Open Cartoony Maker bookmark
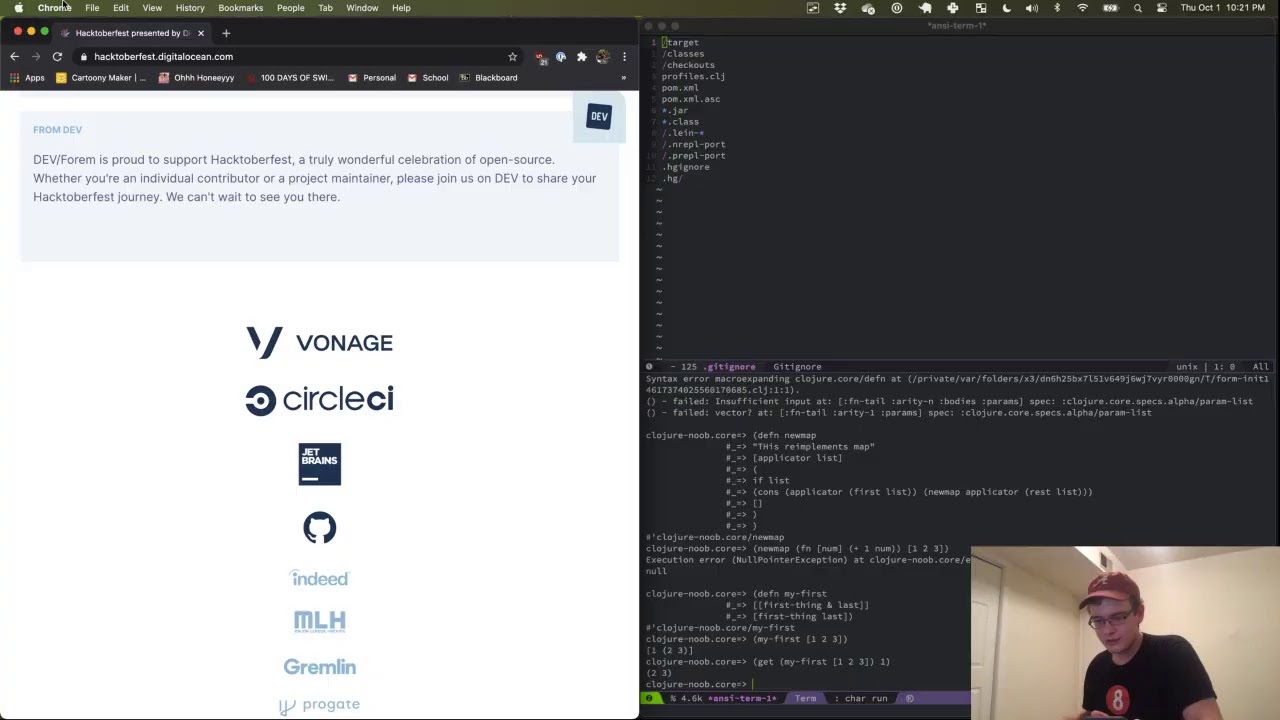The image size is (1280, 720). click(101, 78)
